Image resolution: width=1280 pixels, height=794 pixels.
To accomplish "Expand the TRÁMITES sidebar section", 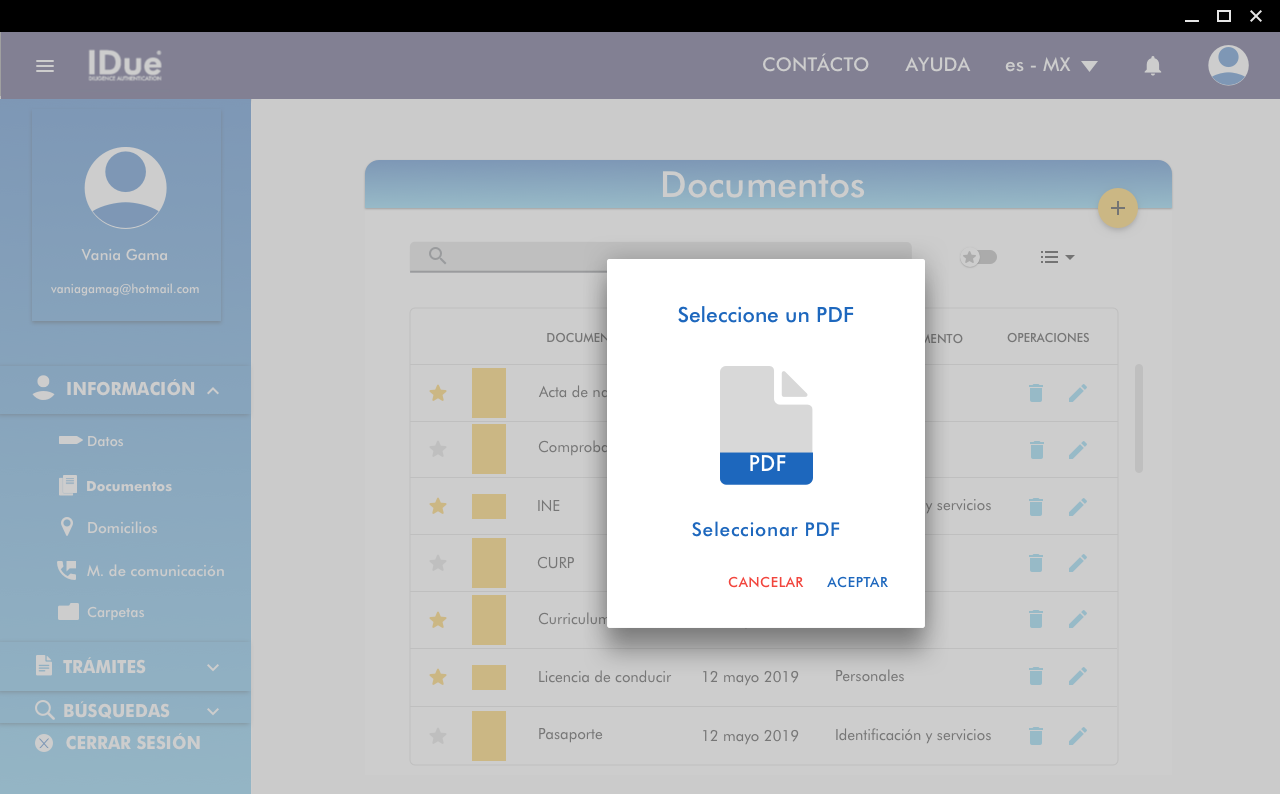I will tap(125, 667).
